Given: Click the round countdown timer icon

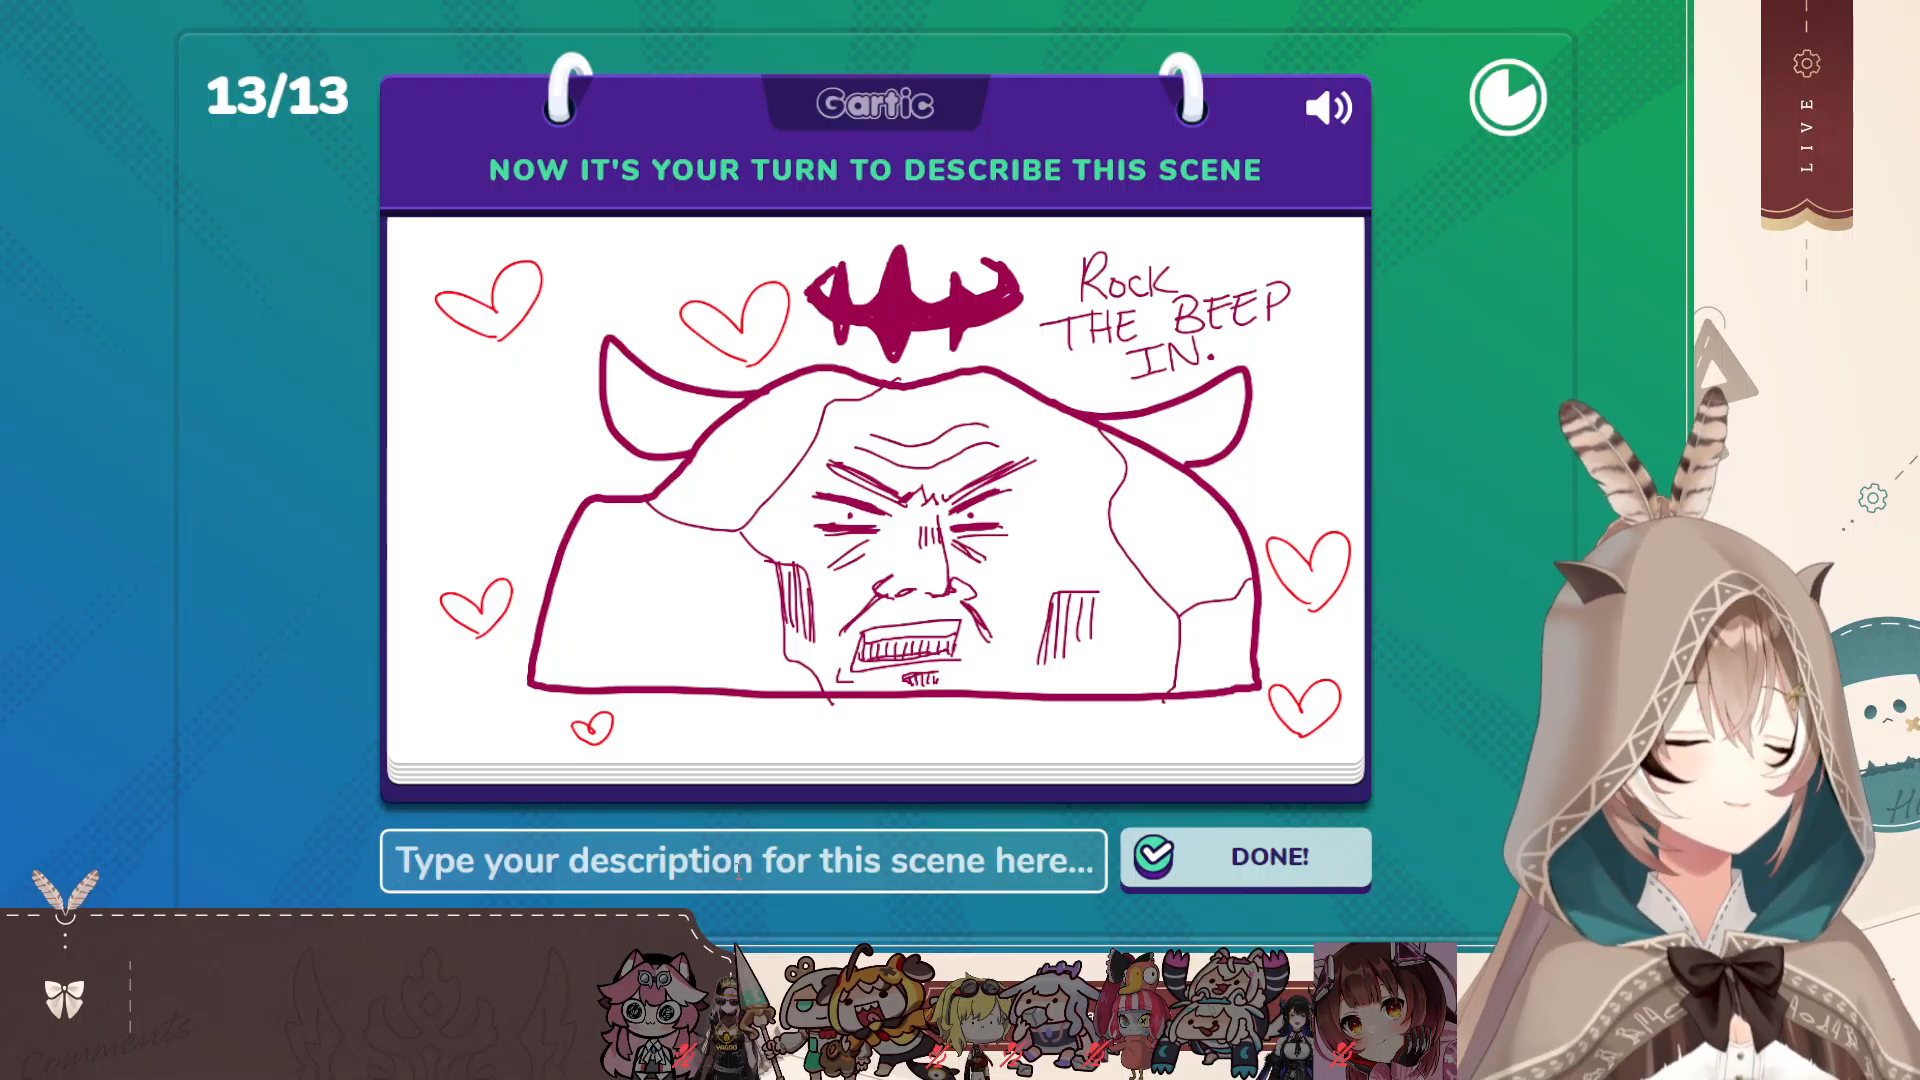Looking at the screenshot, I should (x=1508, y=98).
